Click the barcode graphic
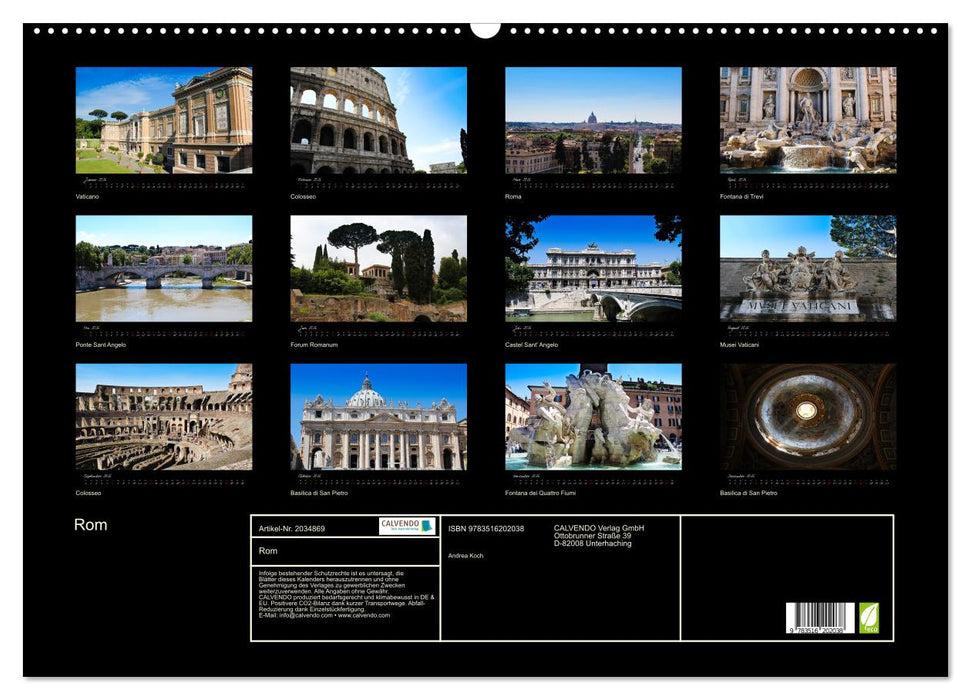Image resolution: width=971 pixels, height=700 pixels. click(x=820, y=618)
